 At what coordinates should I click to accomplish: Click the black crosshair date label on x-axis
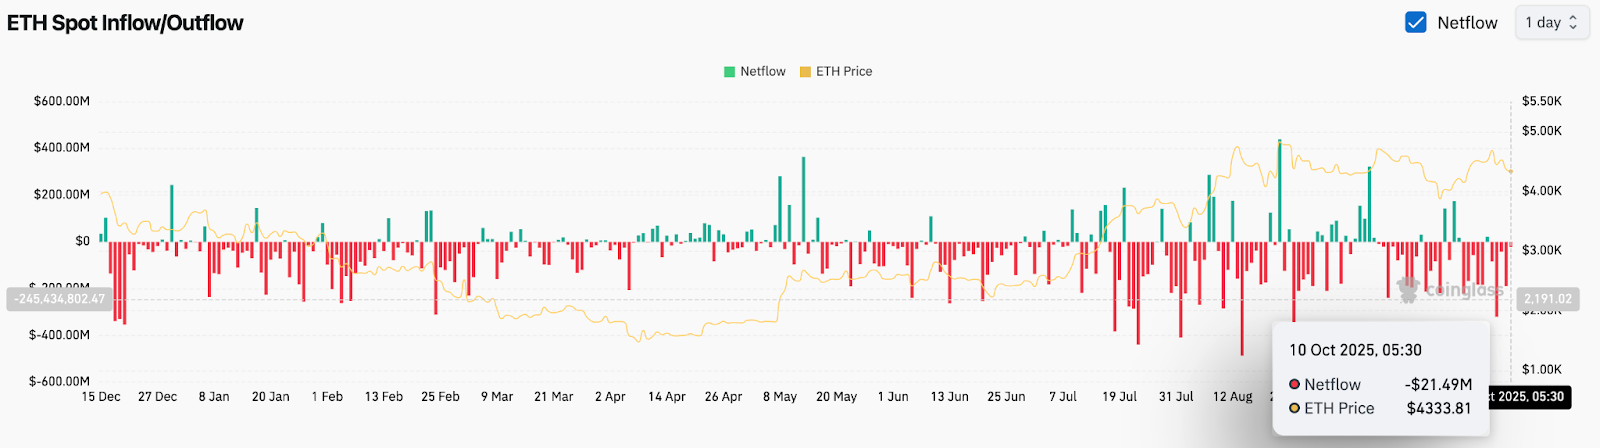point(1529,397)
